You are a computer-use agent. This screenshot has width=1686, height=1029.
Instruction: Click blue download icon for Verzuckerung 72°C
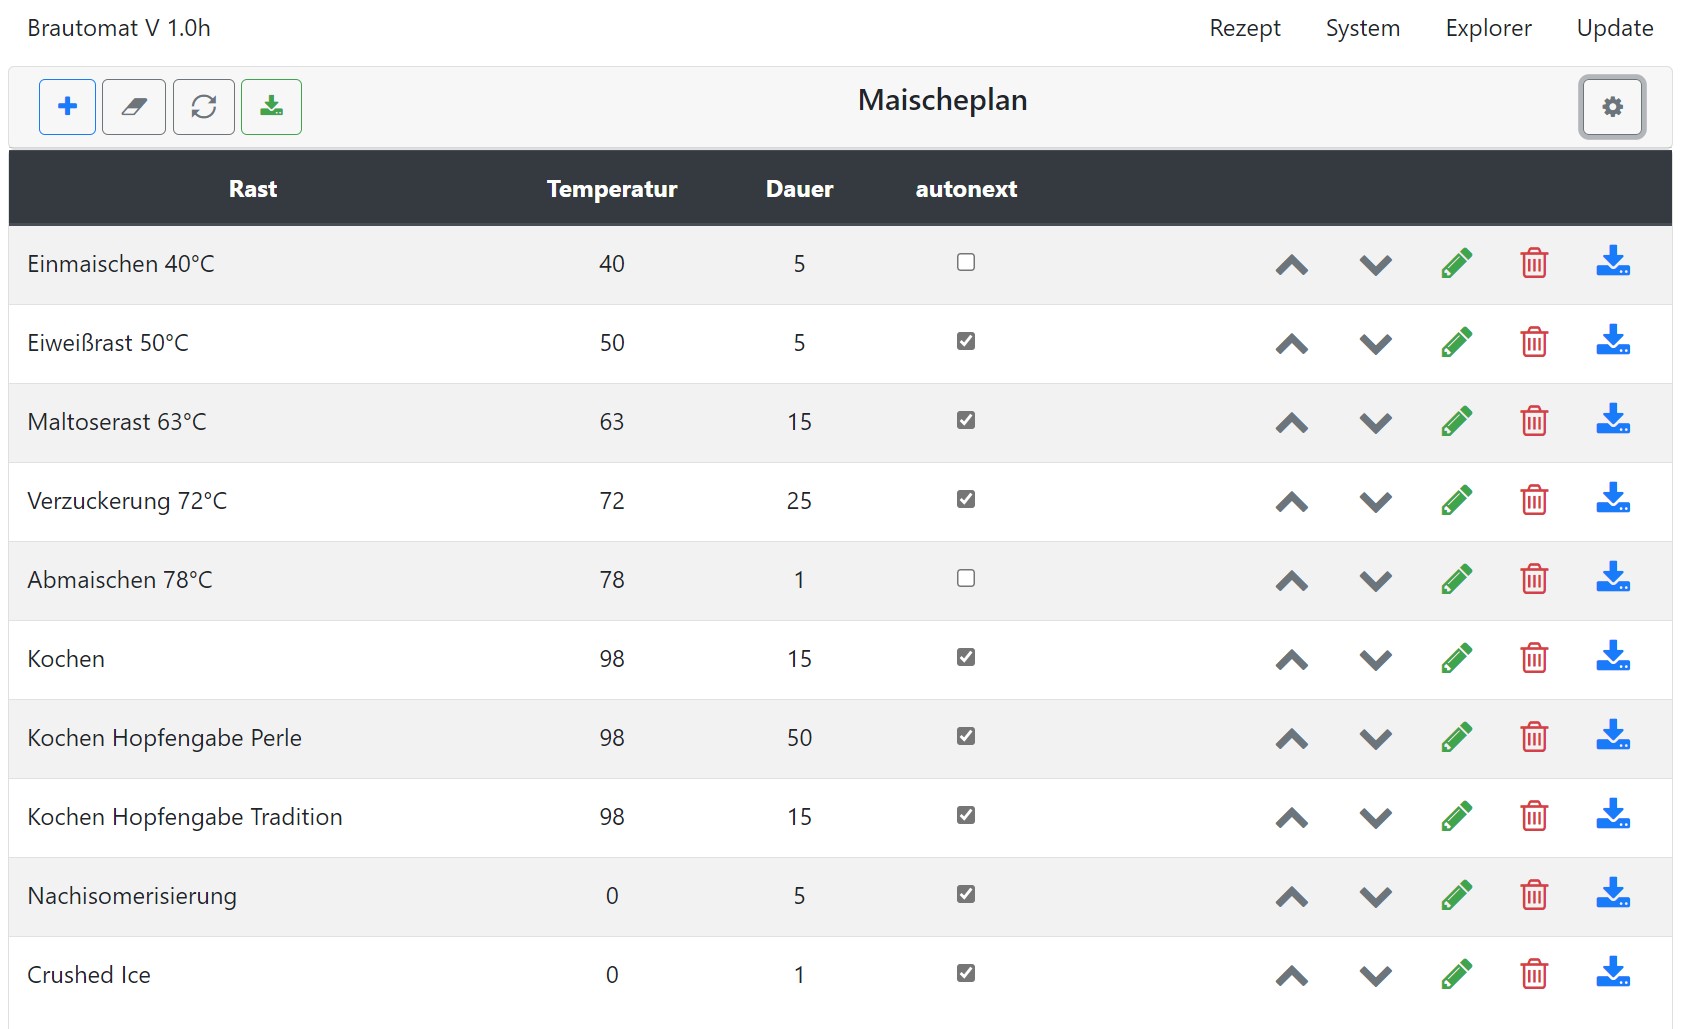pyautogui.click(x=1613, y=499)
